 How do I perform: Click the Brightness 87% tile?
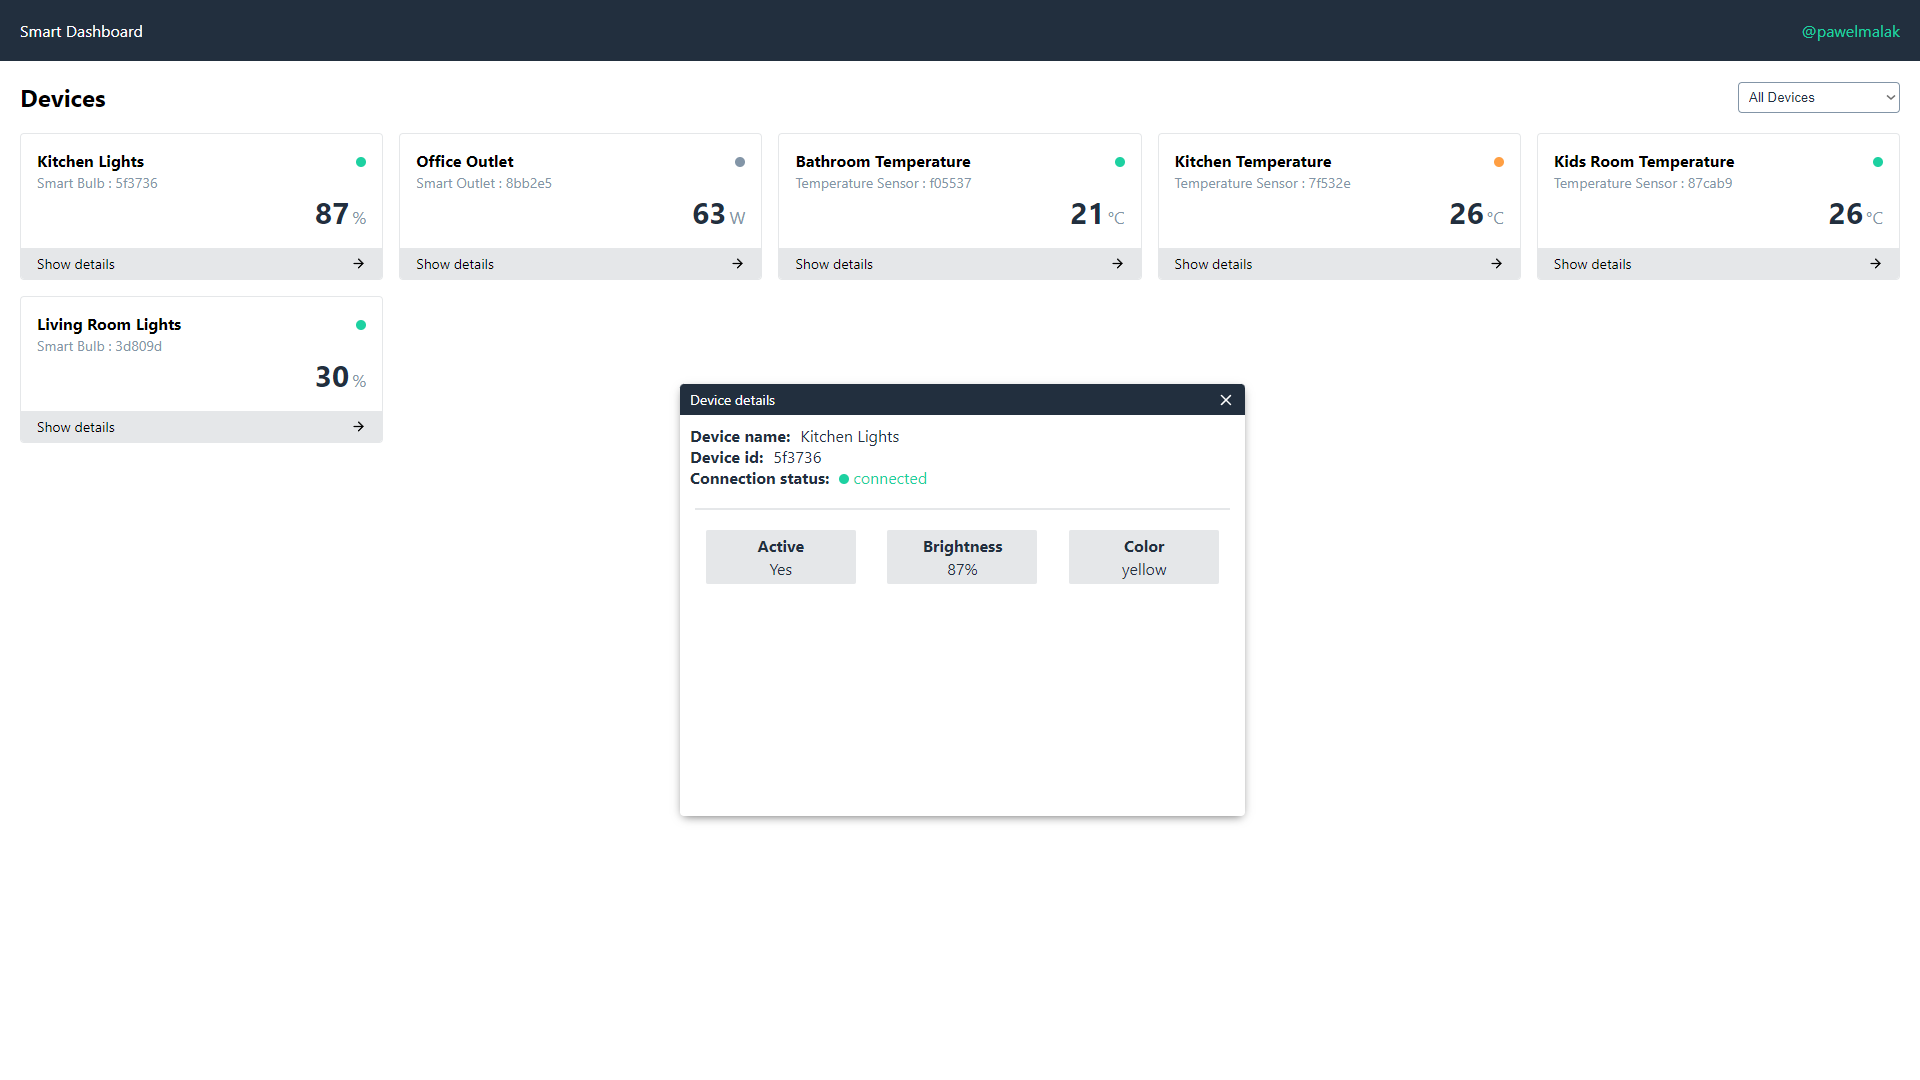click(x=961, y=557)
